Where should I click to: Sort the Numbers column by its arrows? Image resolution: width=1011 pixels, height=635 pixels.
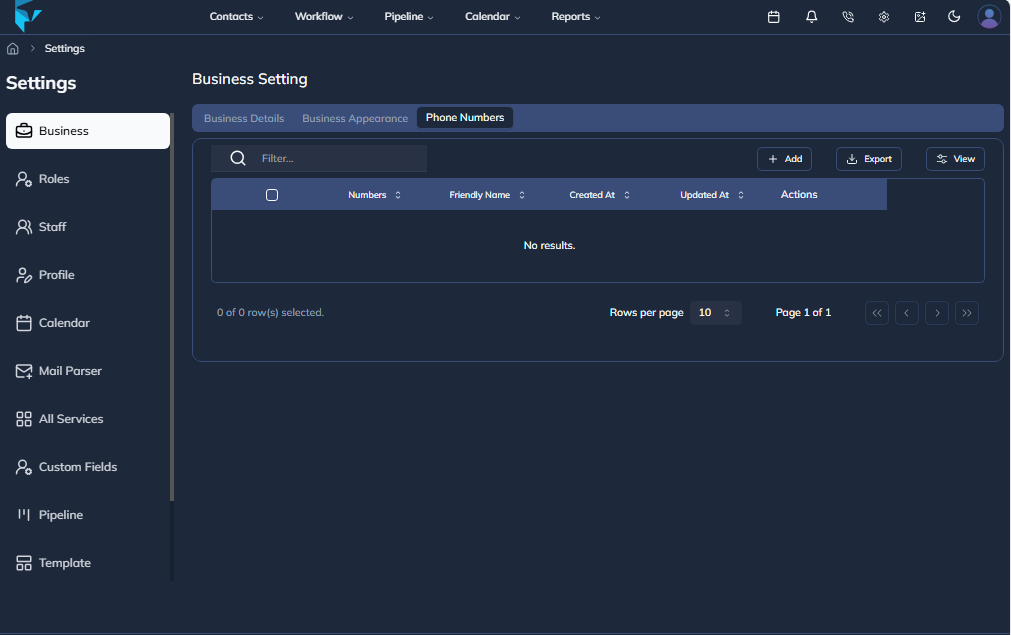coord(396,194)
